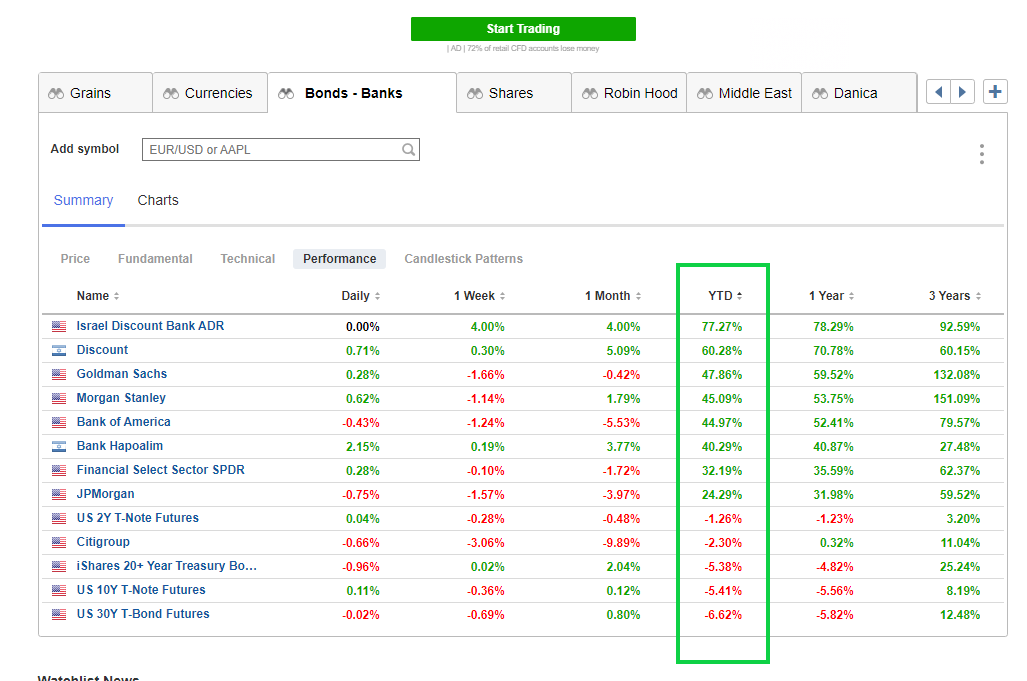Click the binoculars icon on Grains tab
Screen dimensions: 1027x681
[56, 94]
